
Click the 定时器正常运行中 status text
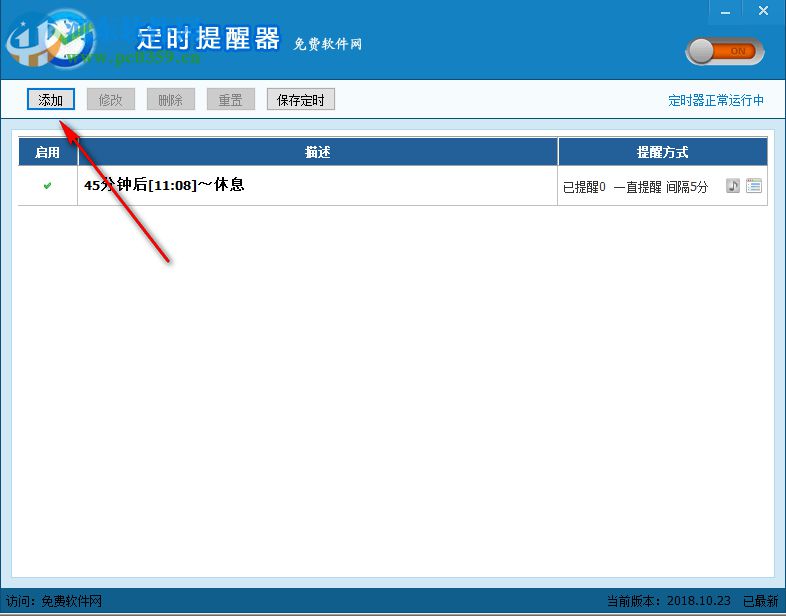(x=716, y=100)
